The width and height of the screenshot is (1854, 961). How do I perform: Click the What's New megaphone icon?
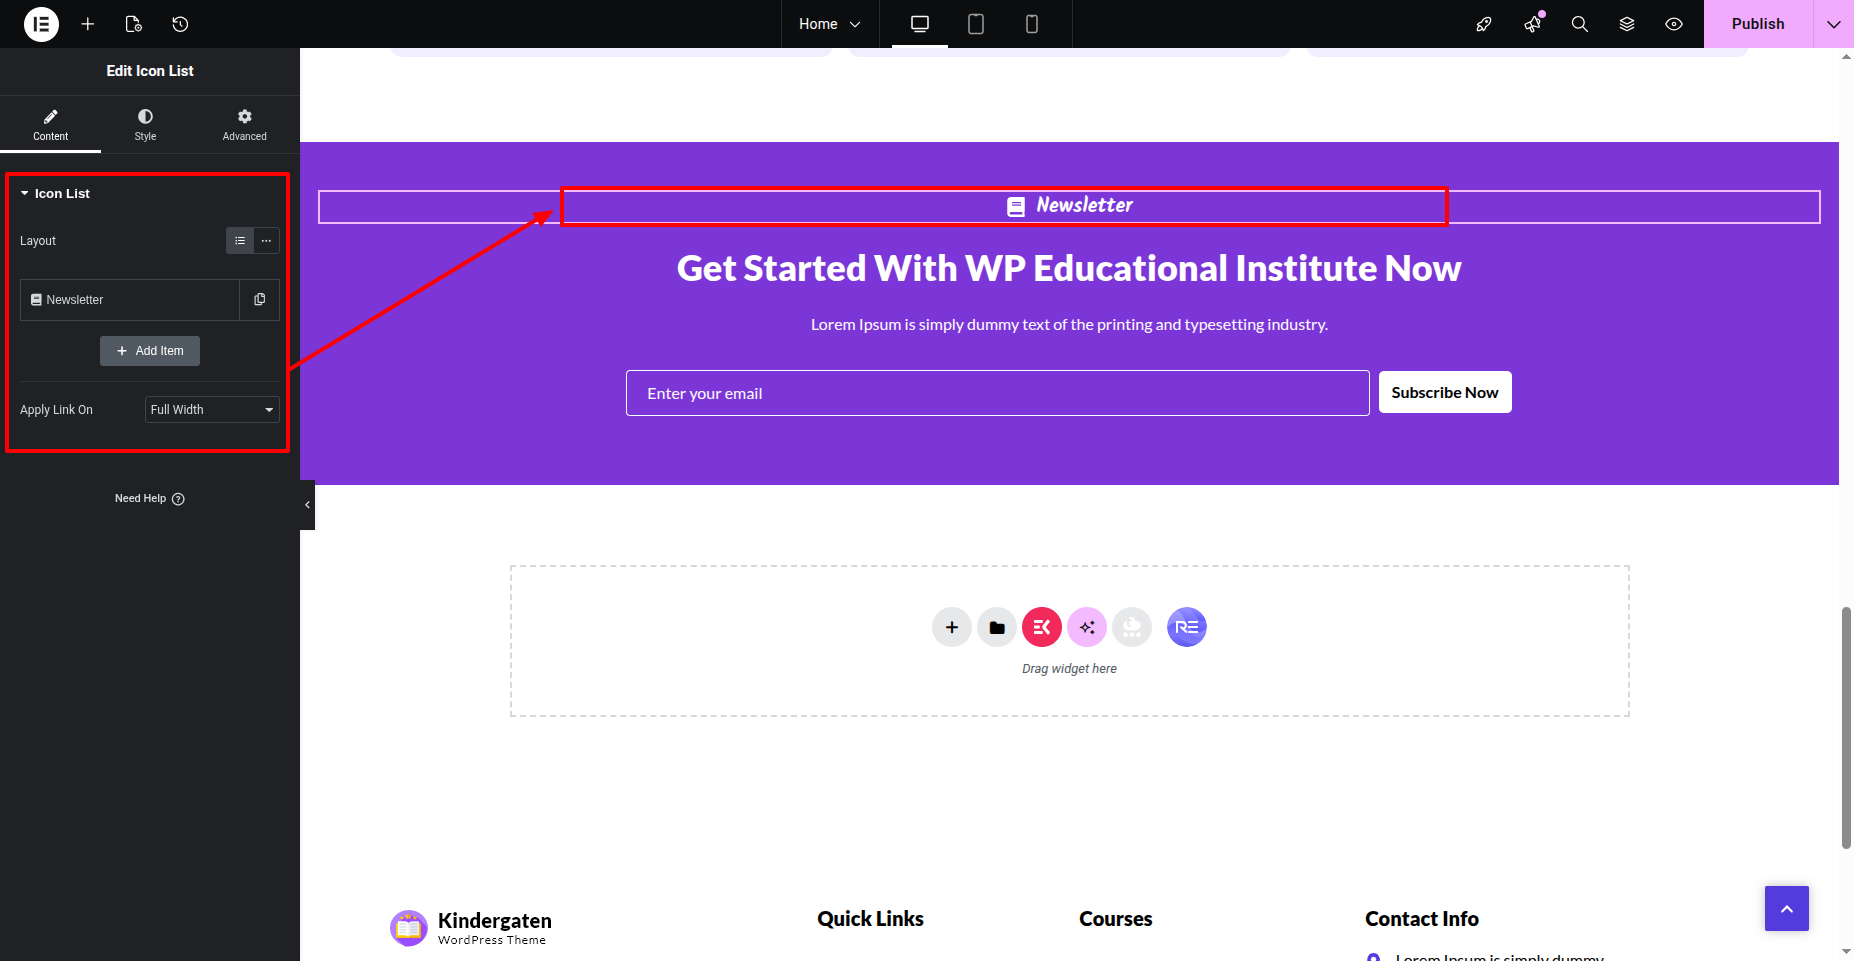click(1532, 24)
